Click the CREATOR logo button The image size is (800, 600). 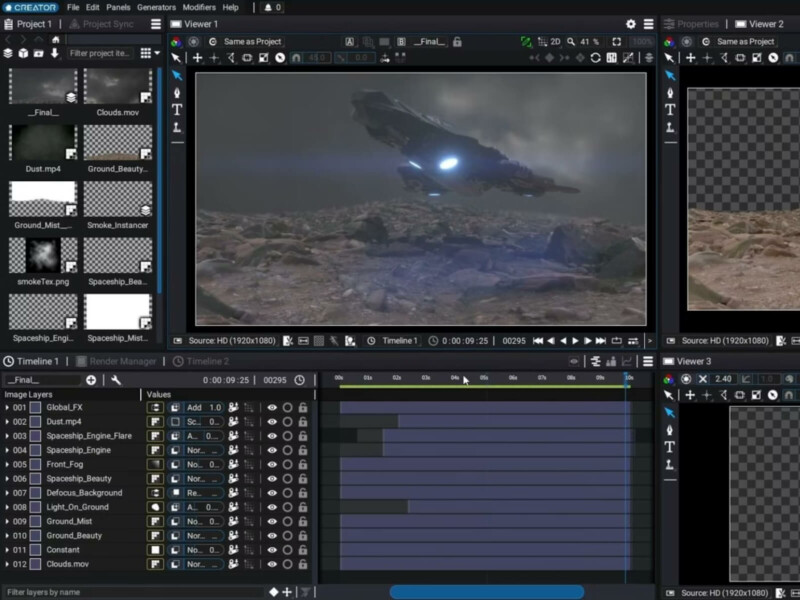tap(30, 7)
